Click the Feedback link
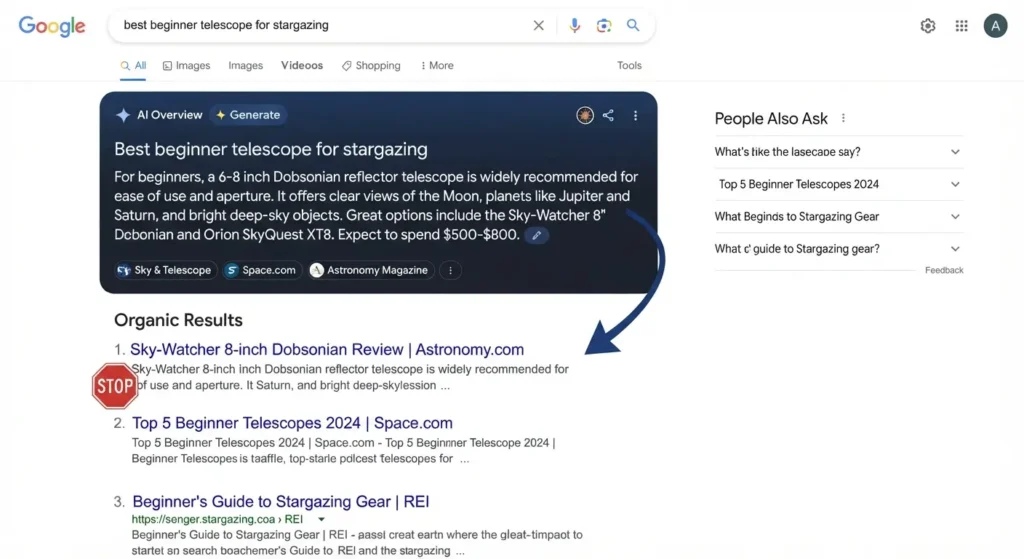1024x559 pixels. click(944, 270)
